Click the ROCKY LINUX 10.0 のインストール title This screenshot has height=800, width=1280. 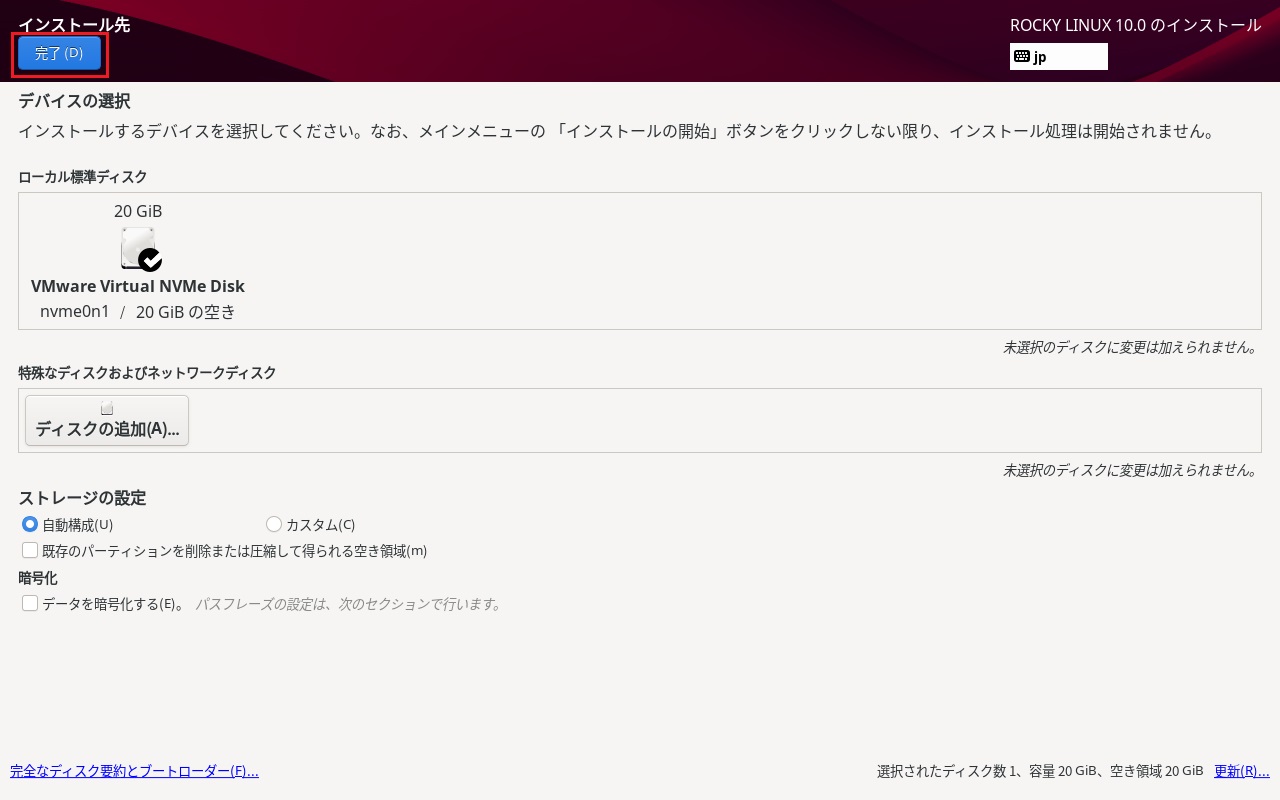(x=1136, y=26)
